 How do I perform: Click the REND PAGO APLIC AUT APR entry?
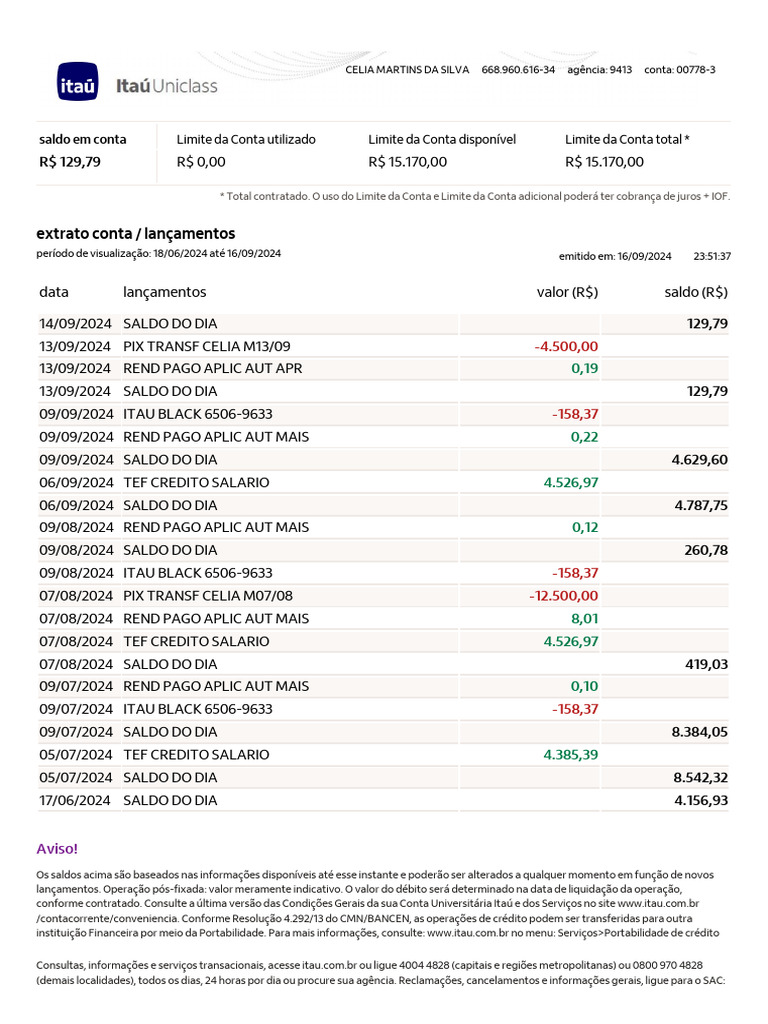(212, 368)
